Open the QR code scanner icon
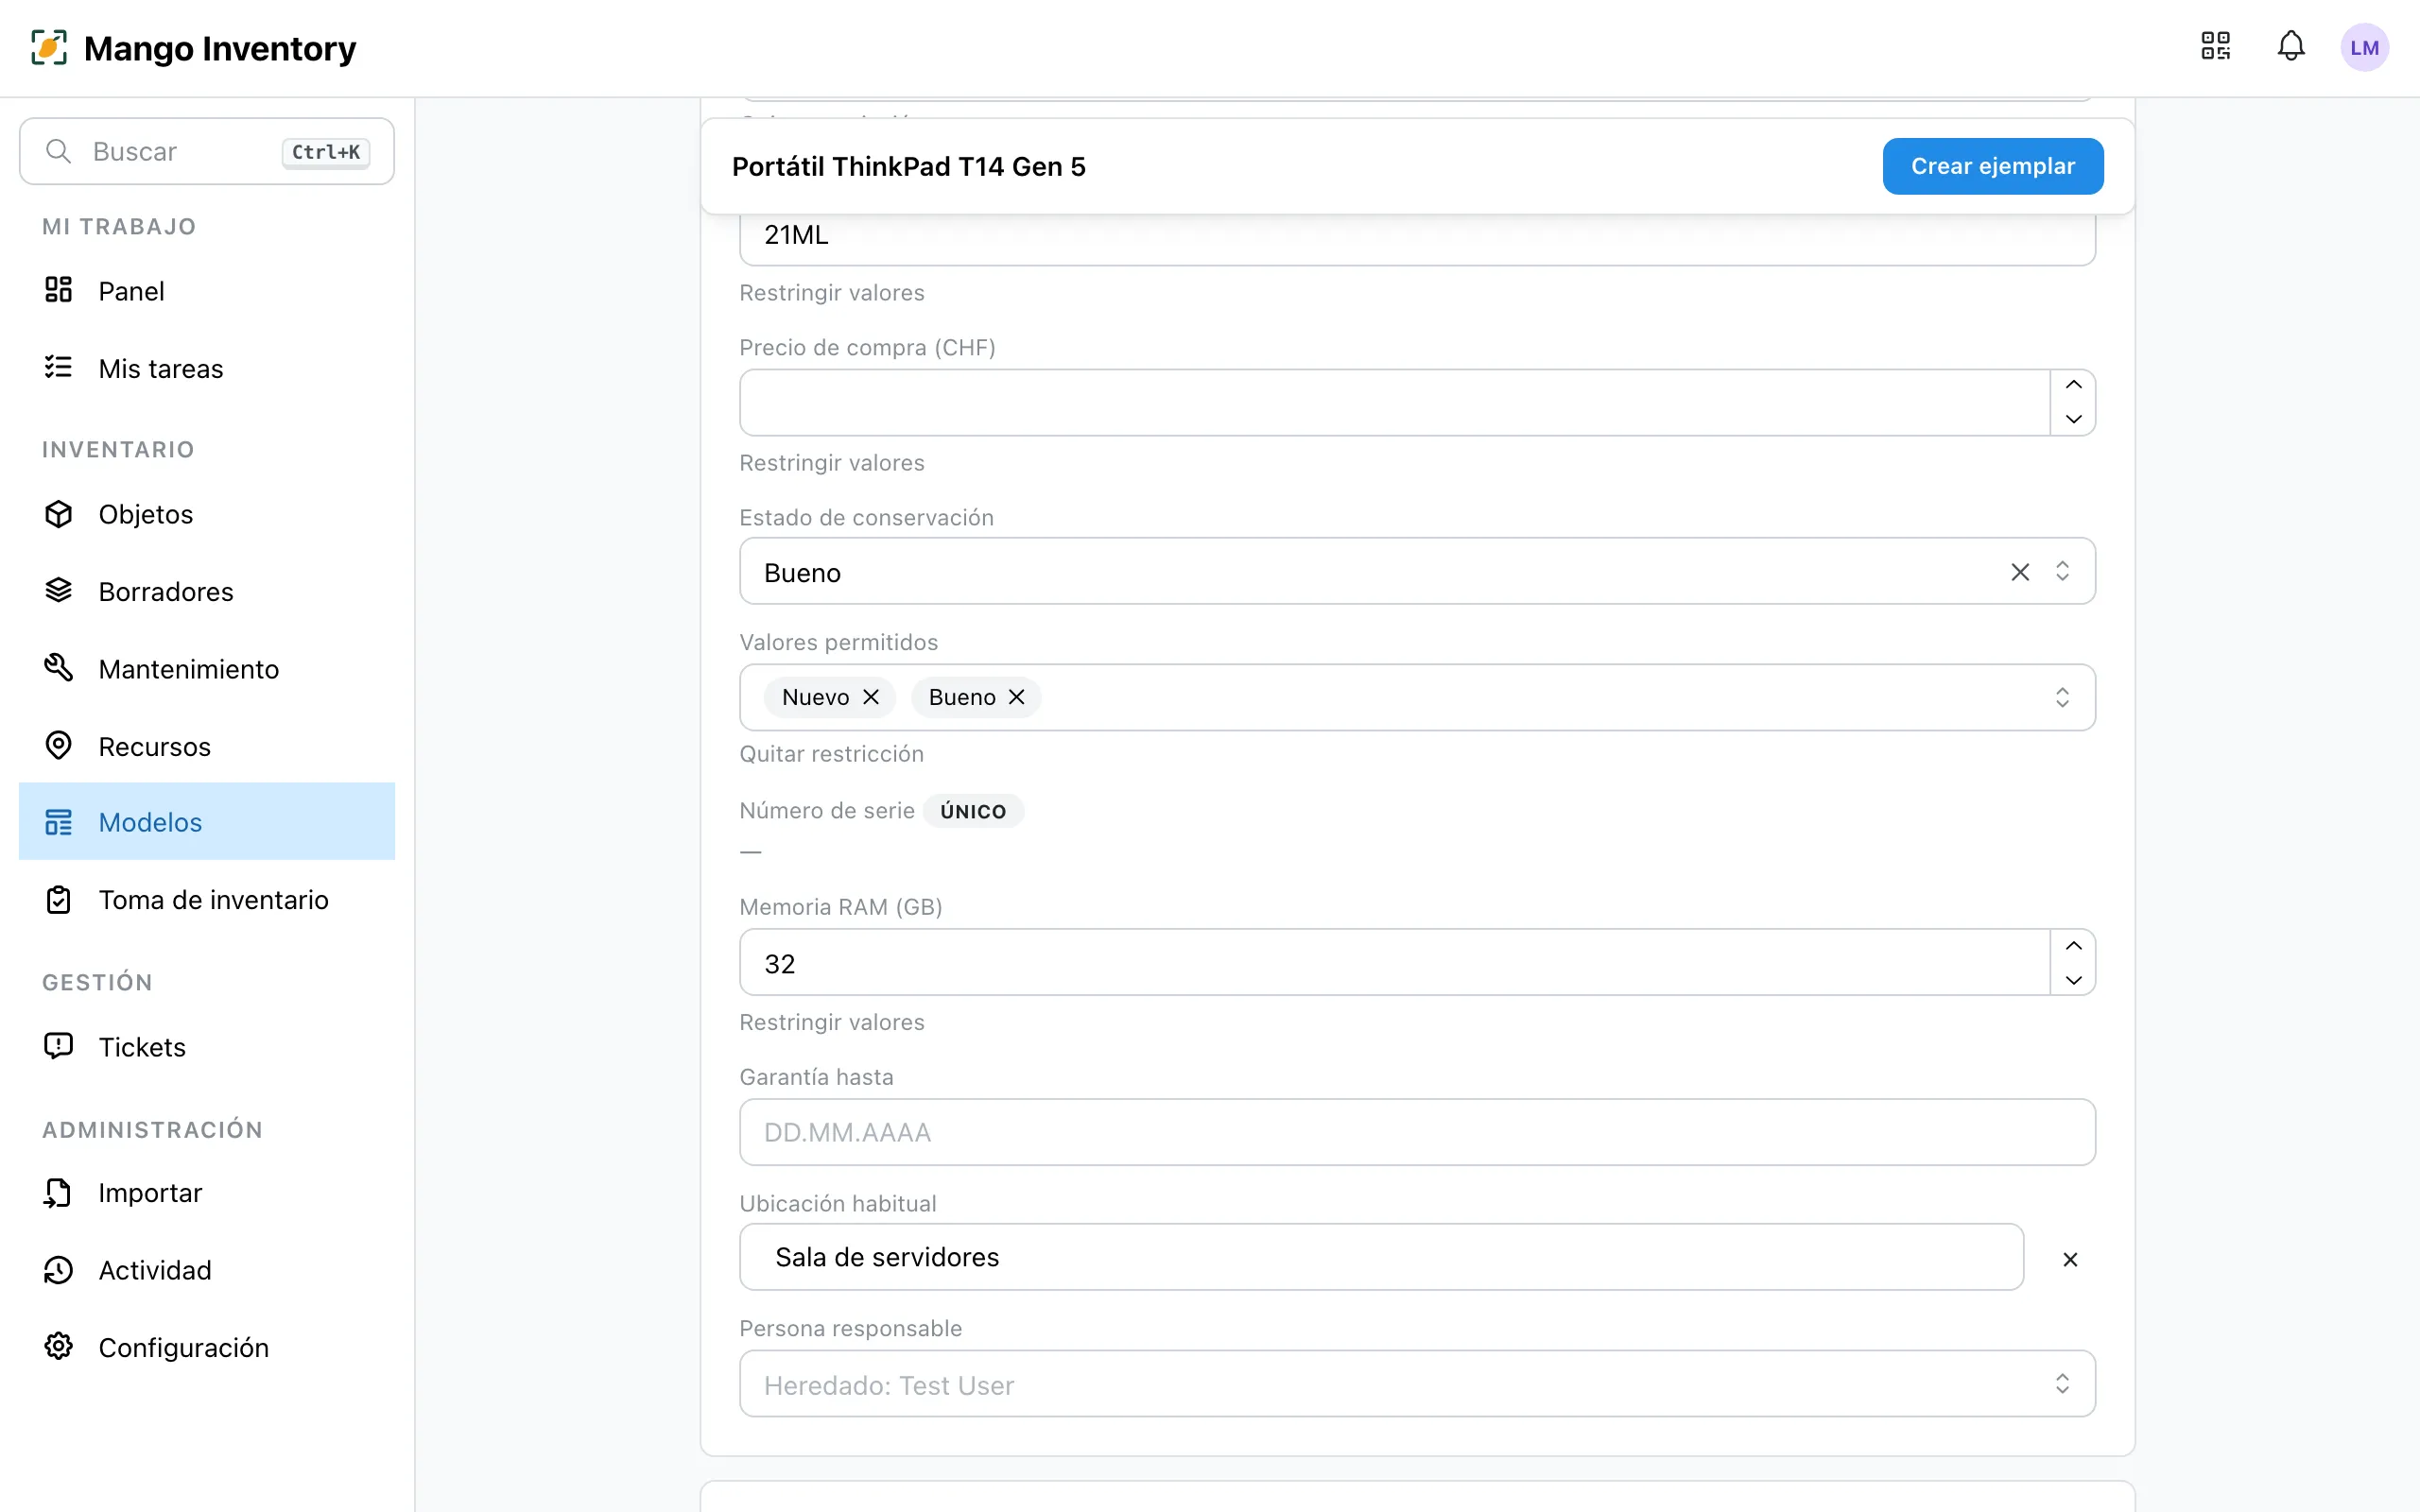The image size is (2420, 1512). pos(2215,46)
